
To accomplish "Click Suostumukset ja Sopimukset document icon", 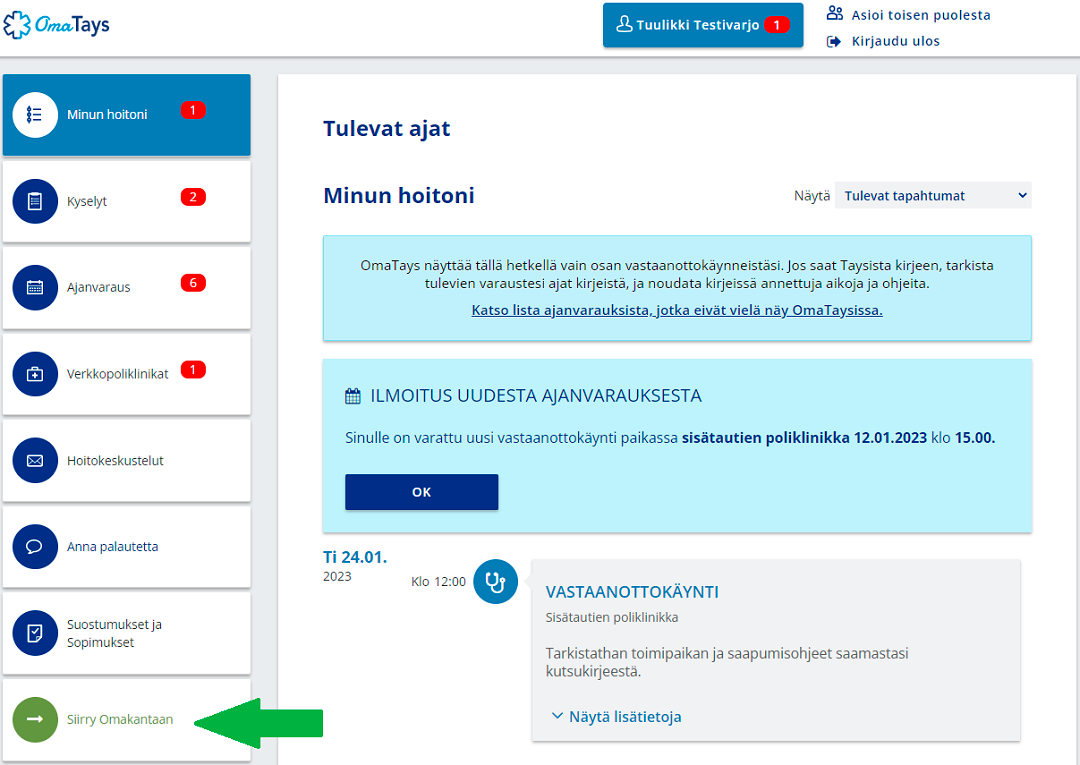I will coord(35,633).
